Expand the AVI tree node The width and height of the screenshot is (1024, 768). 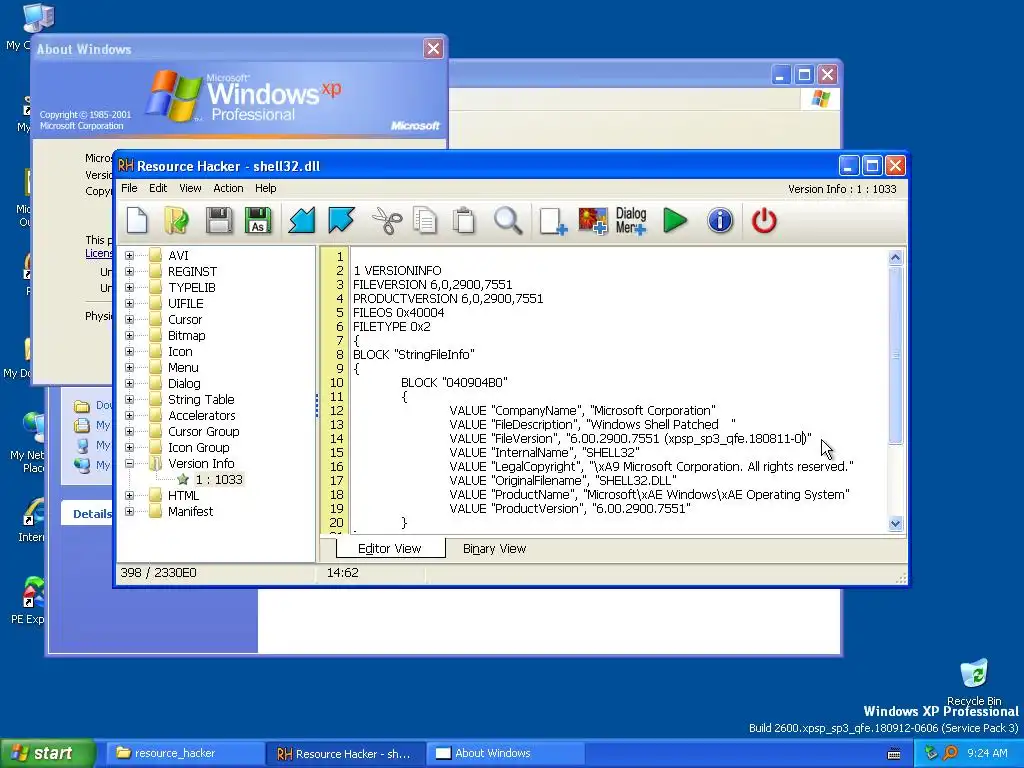click(x=129, y=255)
